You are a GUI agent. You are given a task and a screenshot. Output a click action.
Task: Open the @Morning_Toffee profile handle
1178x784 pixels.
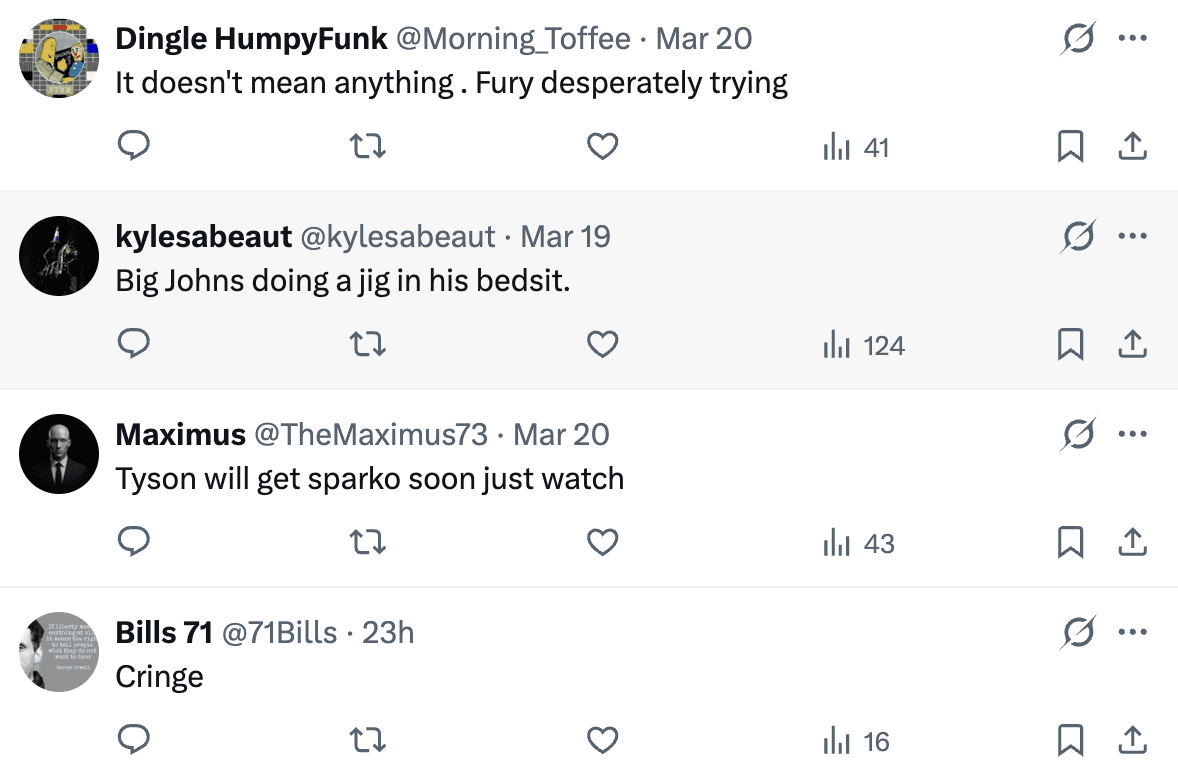tap(513, 39)
